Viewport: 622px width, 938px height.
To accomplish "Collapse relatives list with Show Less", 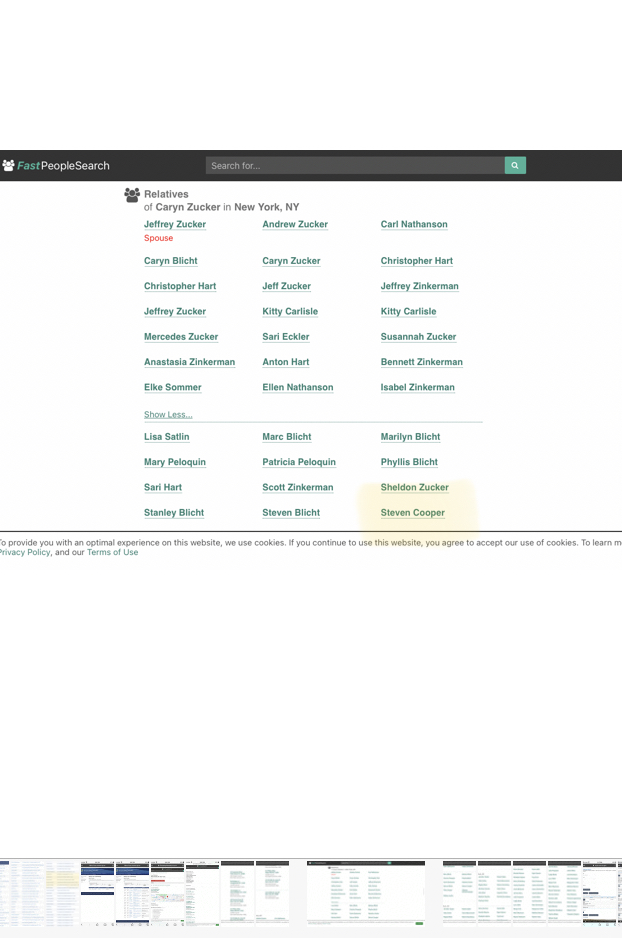I will coord(168,415).
